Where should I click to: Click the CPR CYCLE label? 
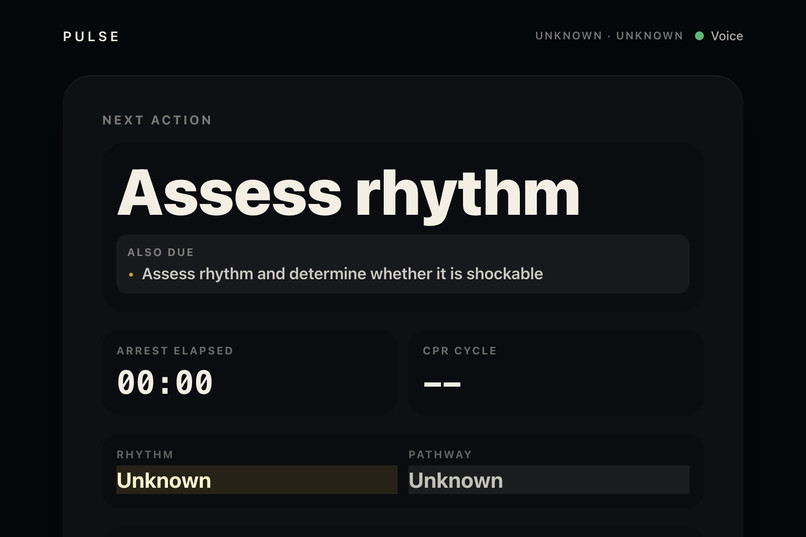coord(460,351)
